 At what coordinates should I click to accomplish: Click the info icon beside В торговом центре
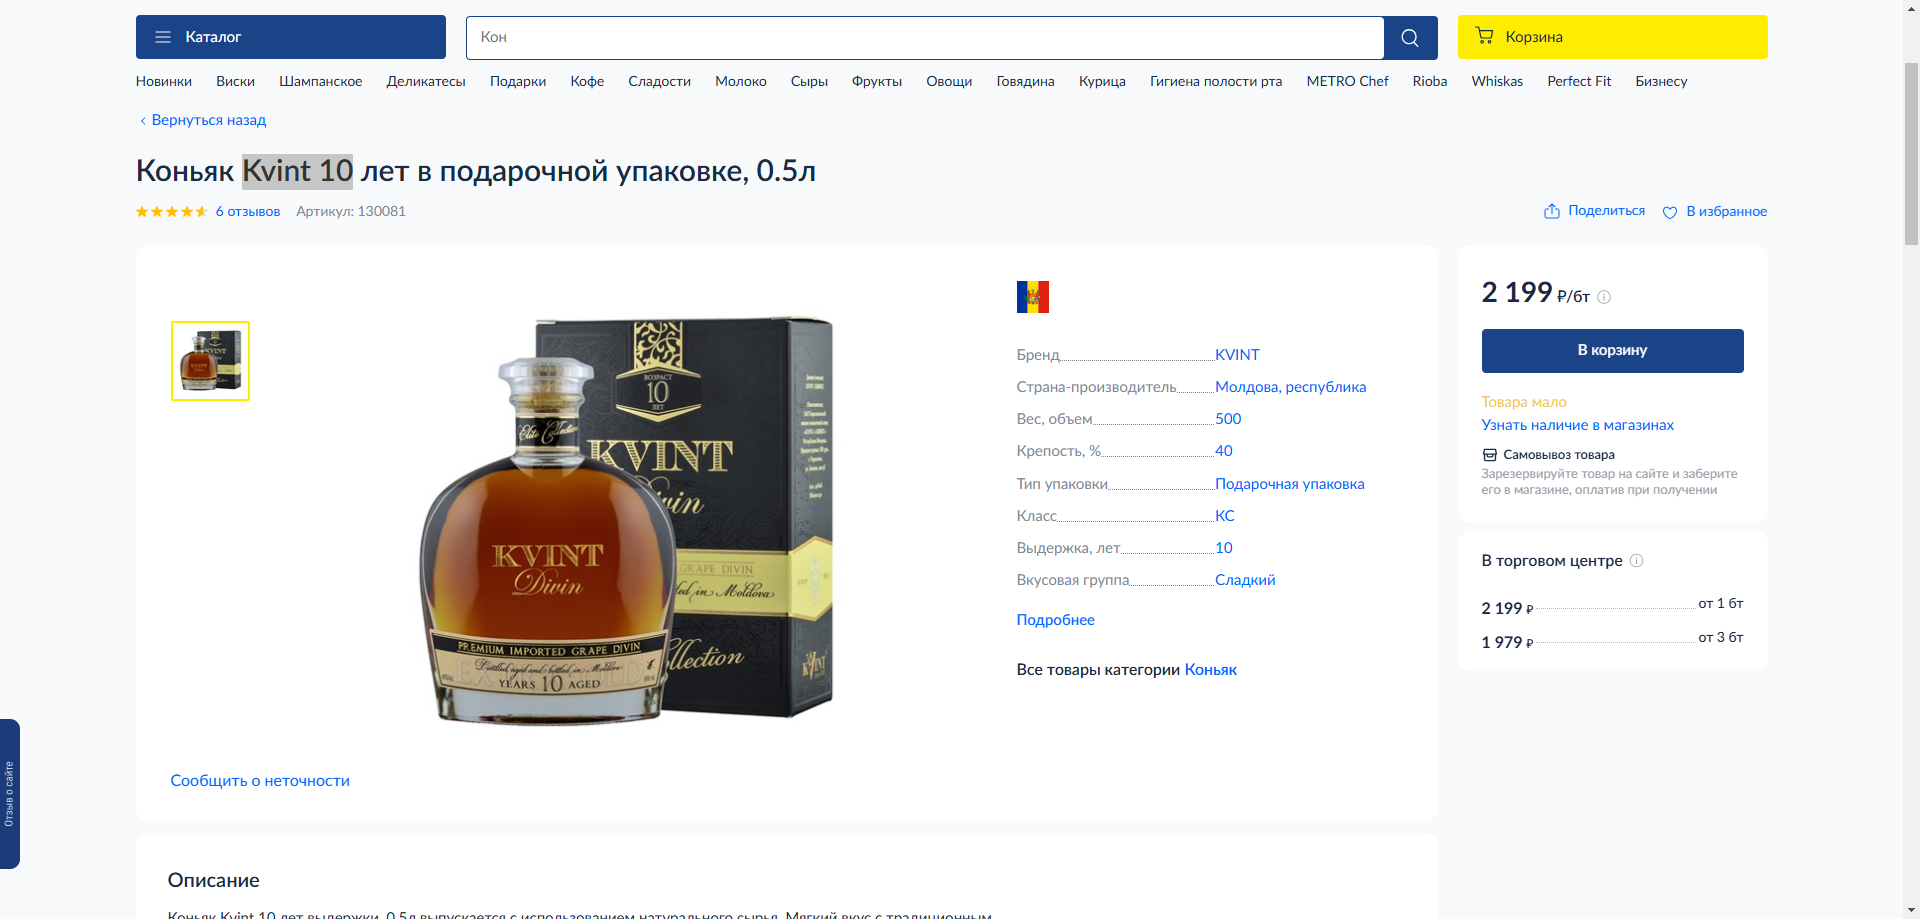1637,560
